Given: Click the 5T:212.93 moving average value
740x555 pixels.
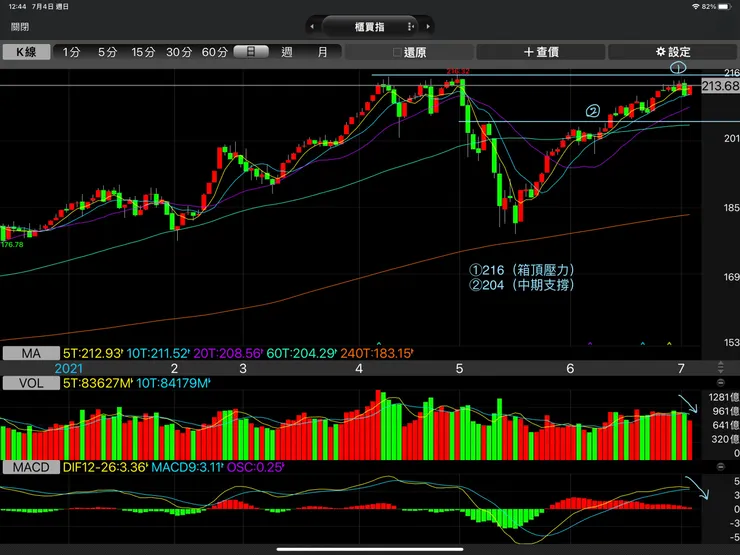Looking at the screenshot, I should [93, 353].
